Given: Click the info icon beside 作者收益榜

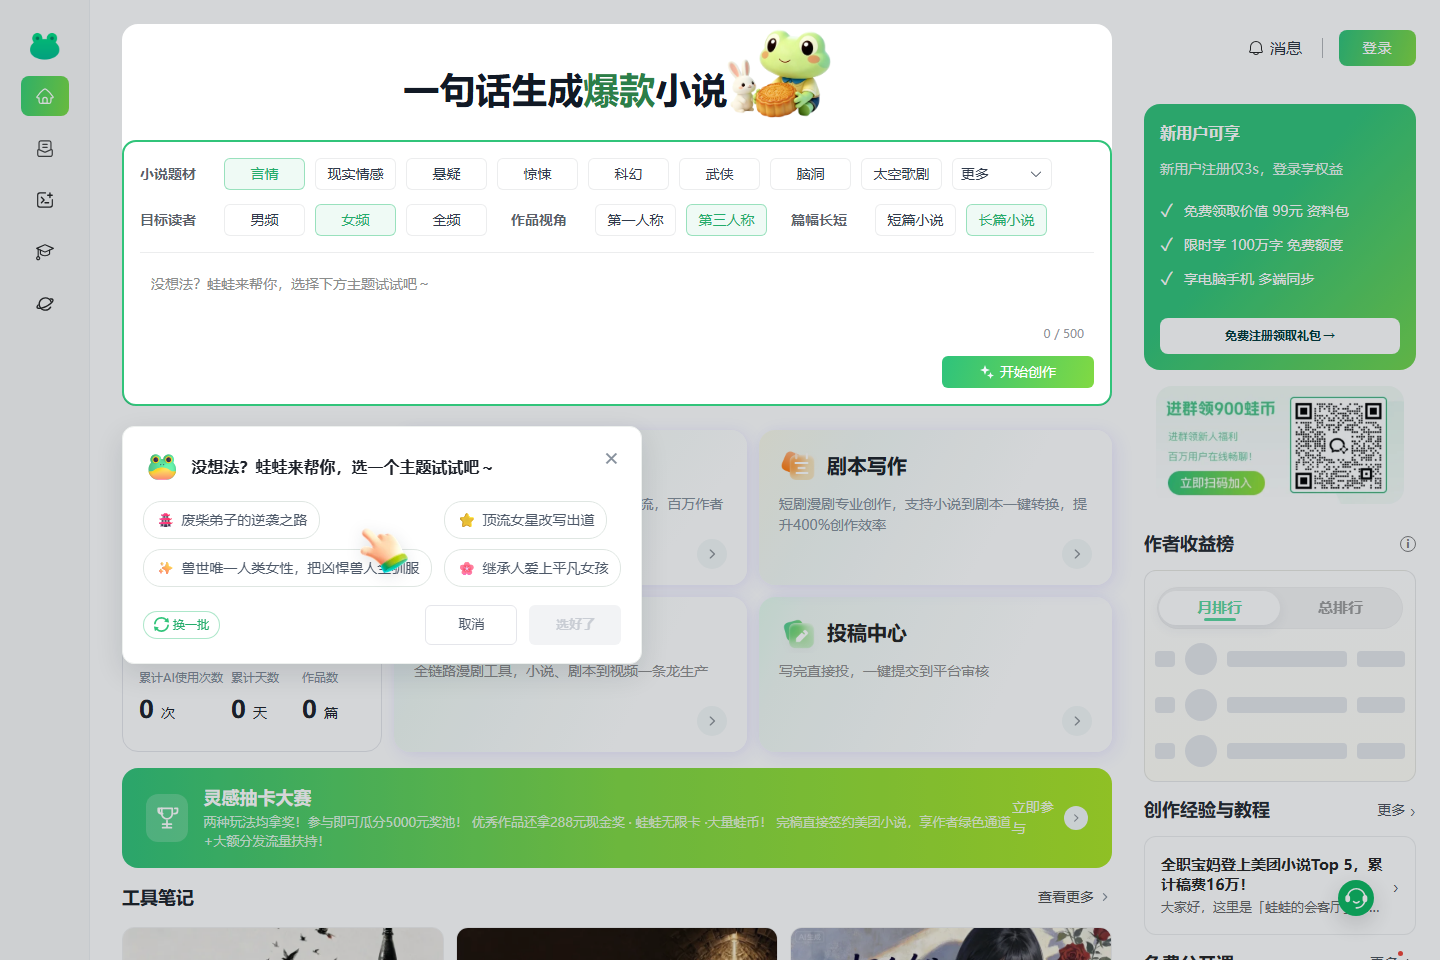Looking at the screenshot, I should point(1408,544).
